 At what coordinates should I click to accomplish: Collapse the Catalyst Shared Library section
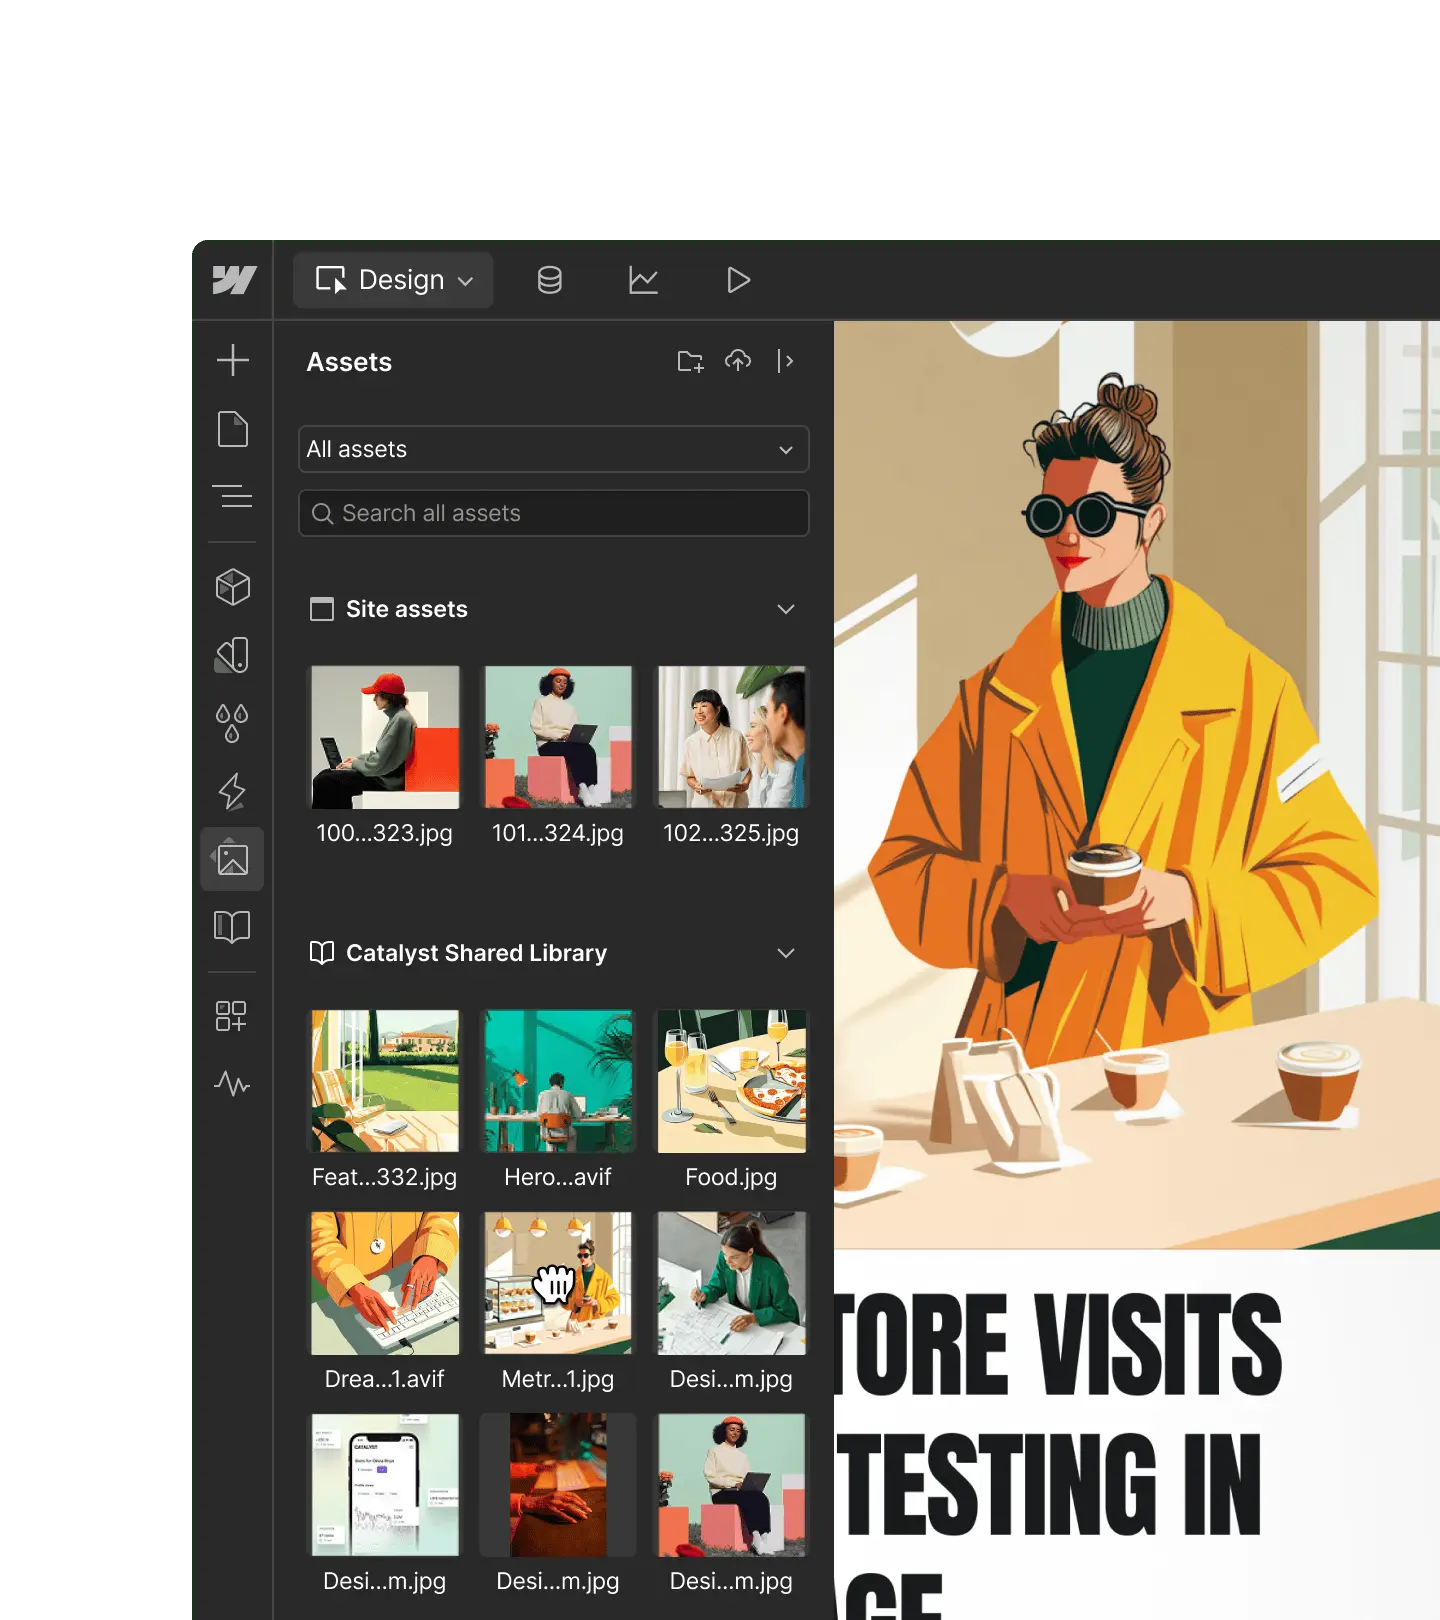pyautogui.click(x=786, y=953)
